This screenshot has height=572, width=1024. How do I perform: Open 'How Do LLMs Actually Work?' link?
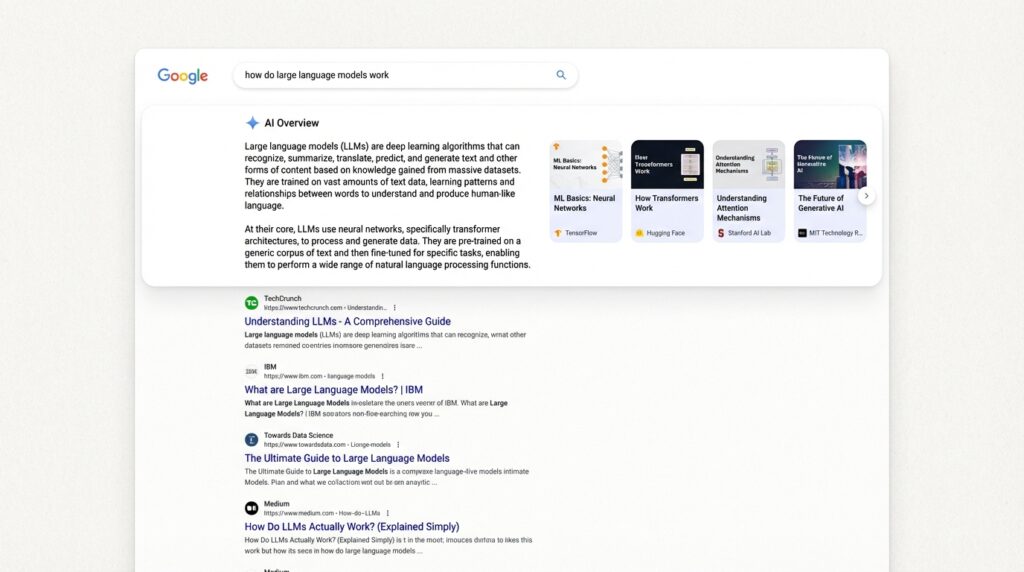[x=352, y=527]
